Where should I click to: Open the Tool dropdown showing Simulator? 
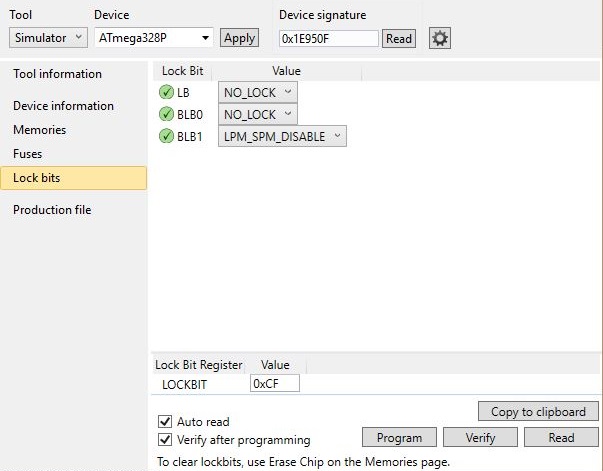[x=48, y=38]
